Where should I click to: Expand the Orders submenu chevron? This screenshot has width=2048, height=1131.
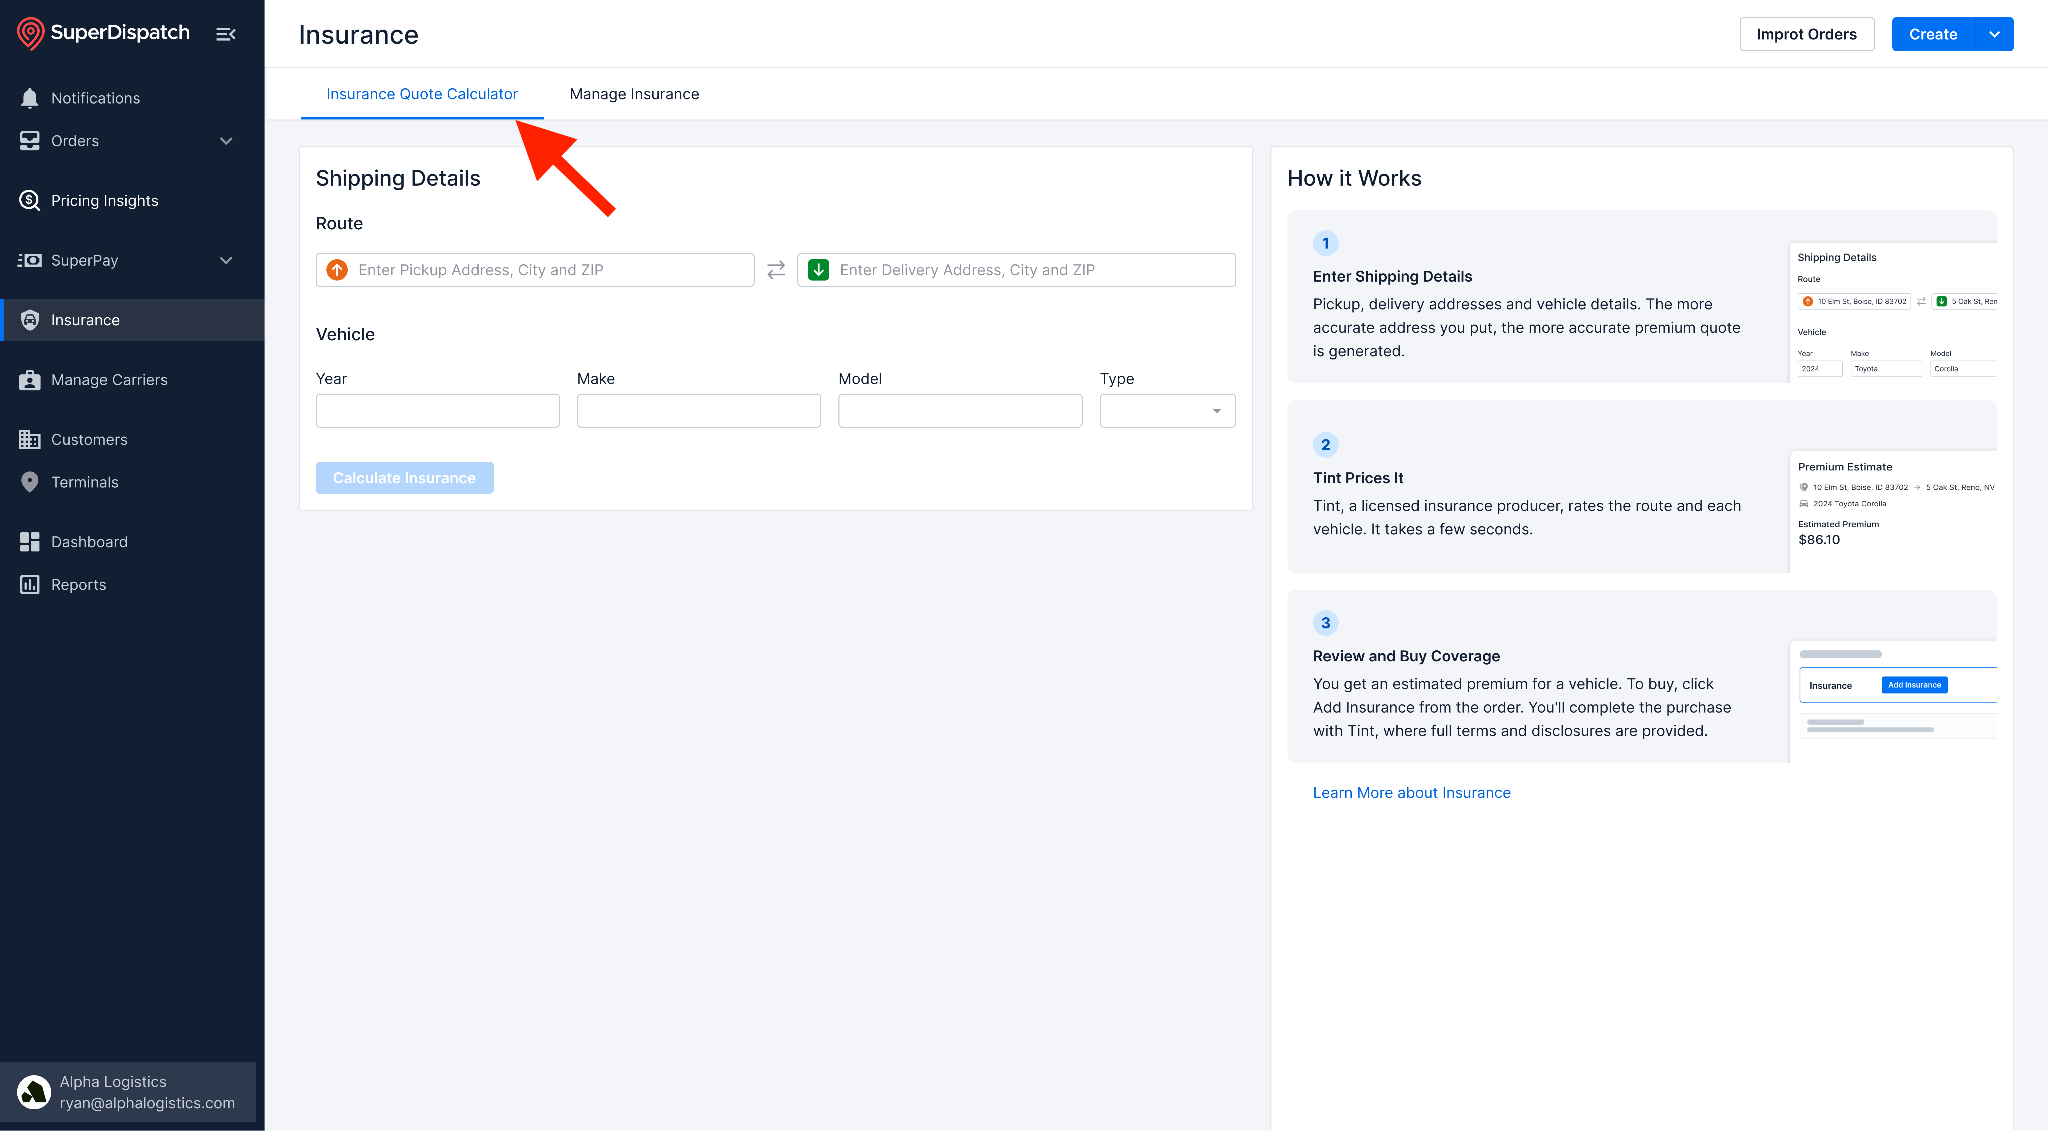click(226, 141)
